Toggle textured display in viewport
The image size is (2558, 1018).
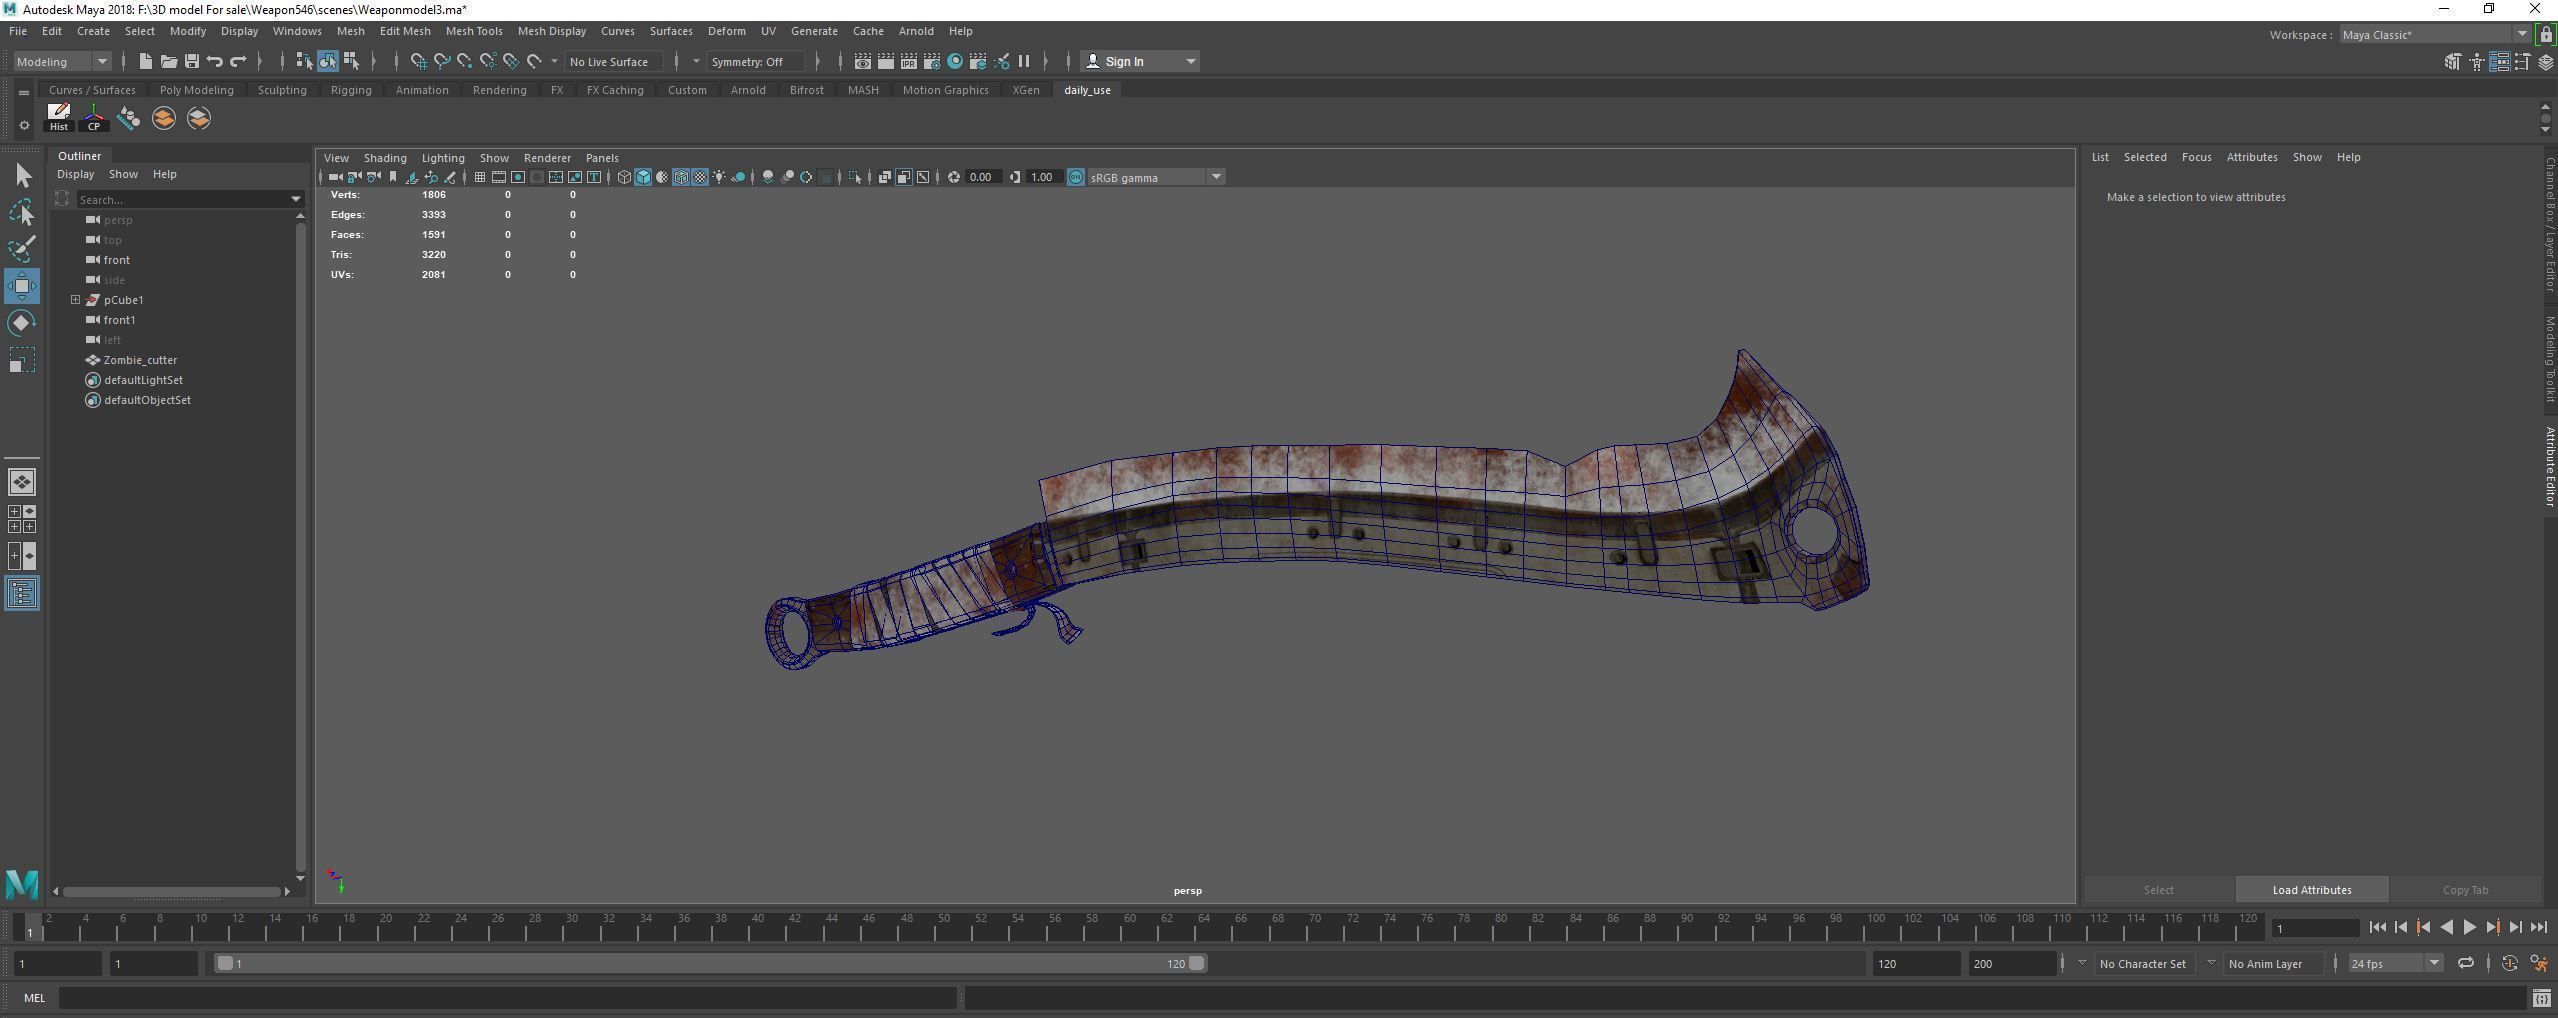pyautogui.click(x=700, y=177)
